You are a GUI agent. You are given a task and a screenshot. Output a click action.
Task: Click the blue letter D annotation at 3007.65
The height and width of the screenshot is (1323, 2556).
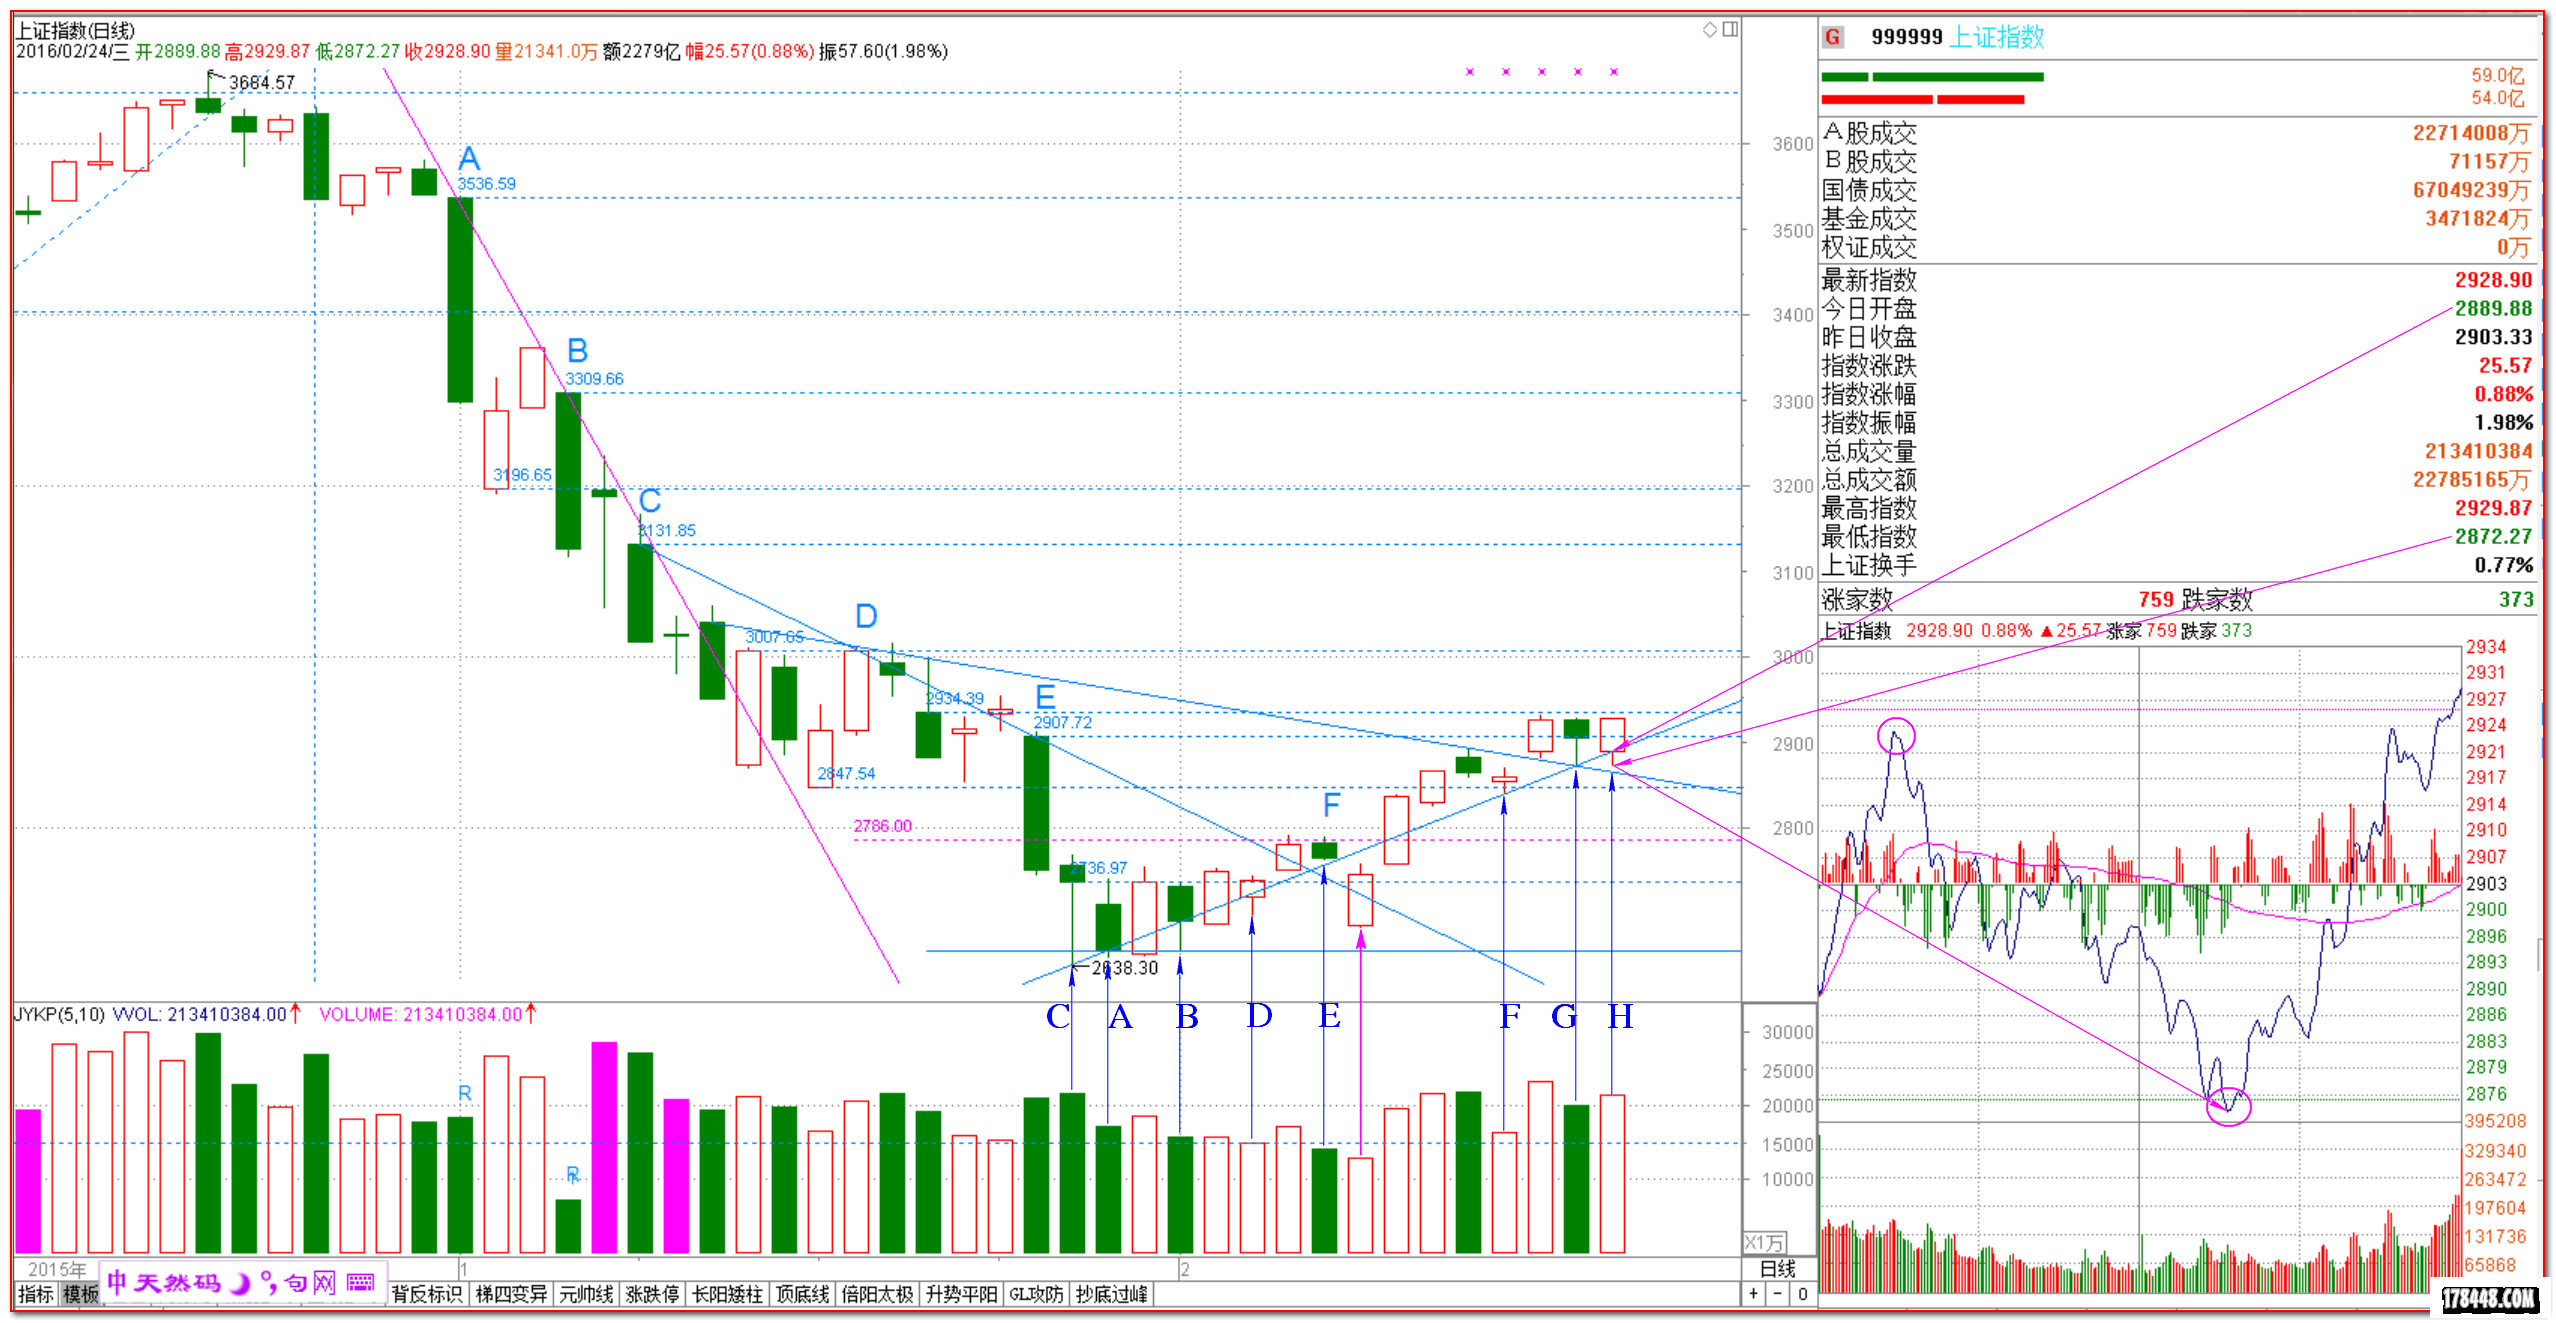tap(866, 616)
